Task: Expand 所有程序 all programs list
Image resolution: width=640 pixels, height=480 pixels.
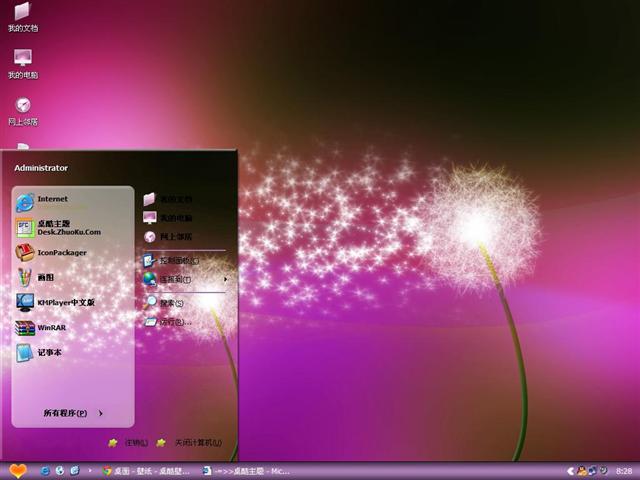Action: tap(72, 413)
